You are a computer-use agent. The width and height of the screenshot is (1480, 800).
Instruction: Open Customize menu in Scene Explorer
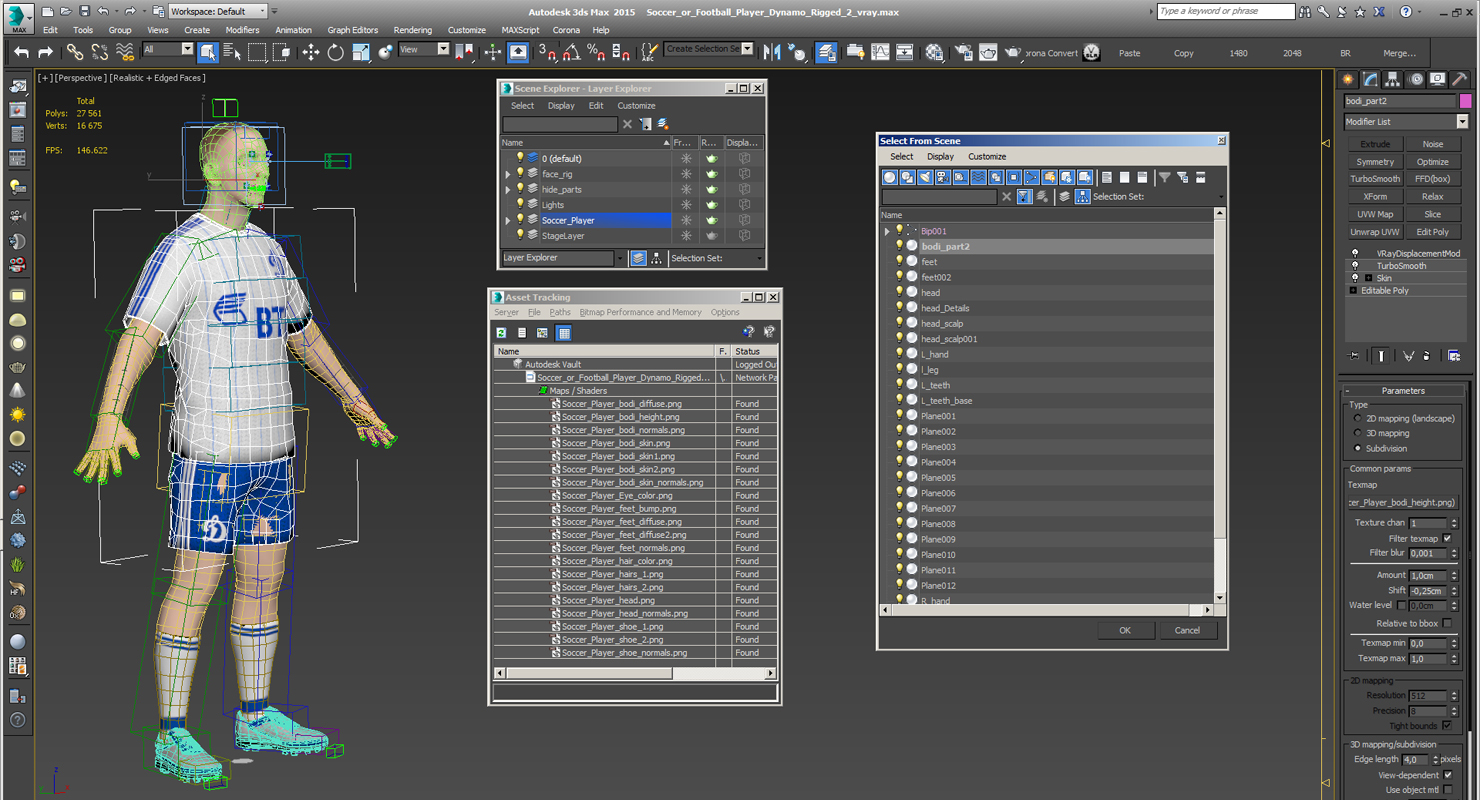pyautogui.click(x=636, y=105)
